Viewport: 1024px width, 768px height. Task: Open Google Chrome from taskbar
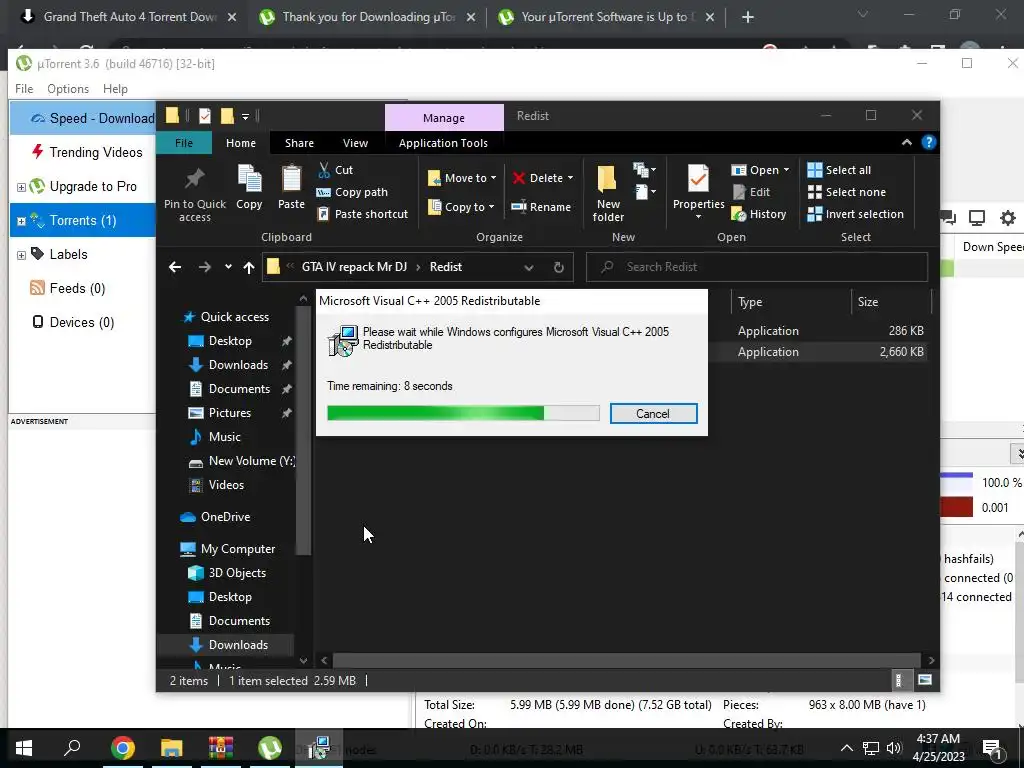click(122, 748)
